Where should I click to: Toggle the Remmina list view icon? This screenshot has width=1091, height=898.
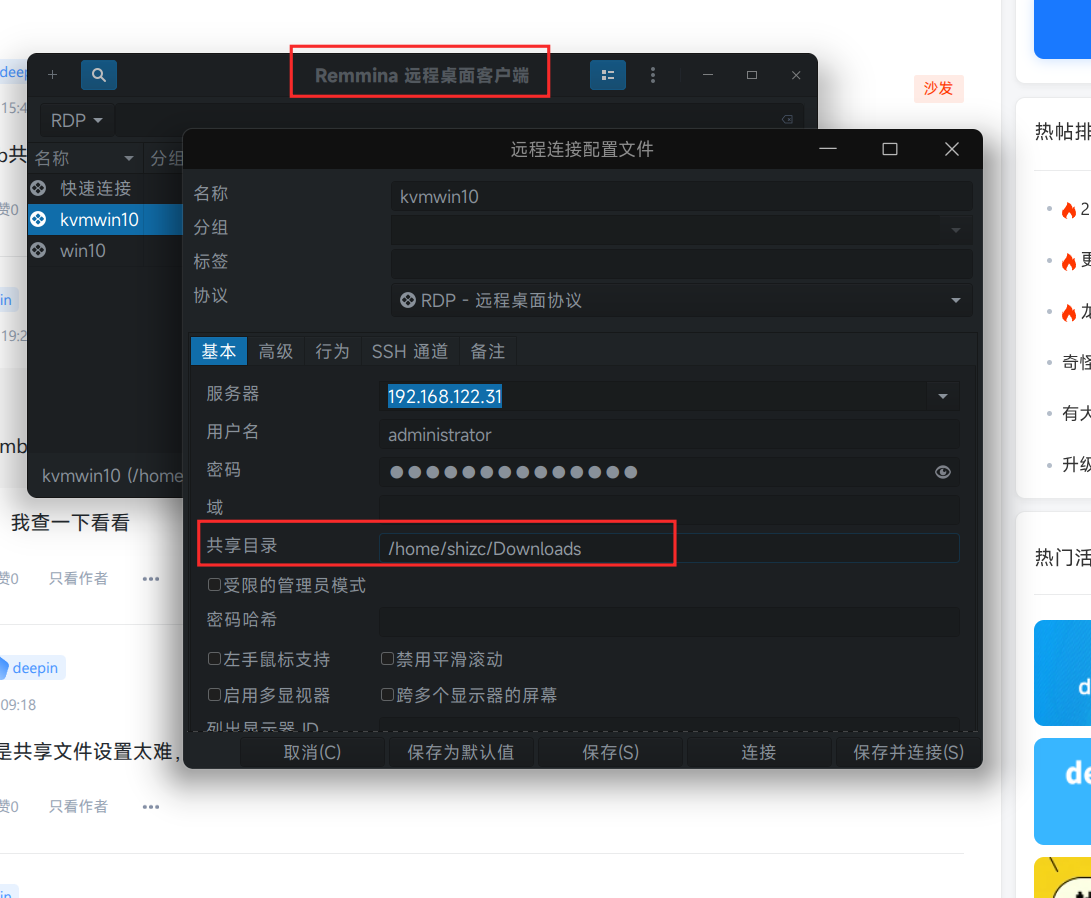coord(607,75)
